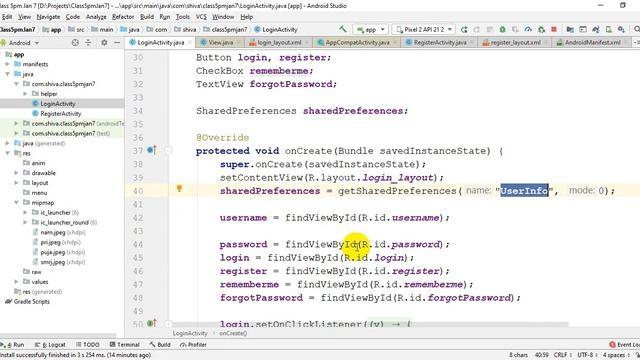The image size is (640, 360).
Task: Collapse the res folder
Action: click(8, 153)
